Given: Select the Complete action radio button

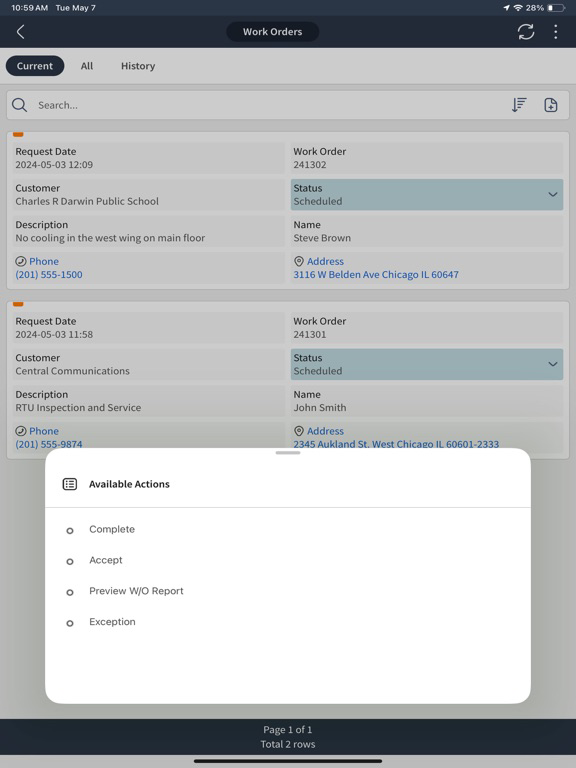Looking at the screenshot, I should point(70,530).
